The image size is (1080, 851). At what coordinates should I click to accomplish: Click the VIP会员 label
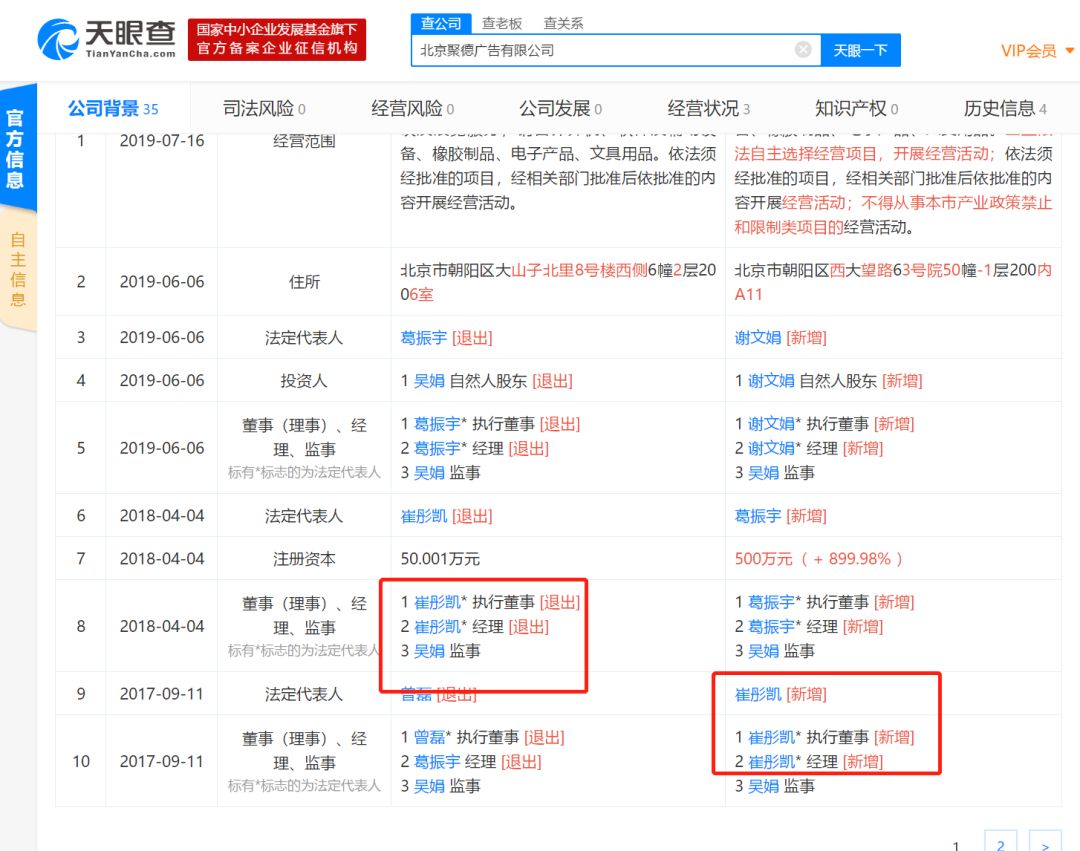(1028, 50)
